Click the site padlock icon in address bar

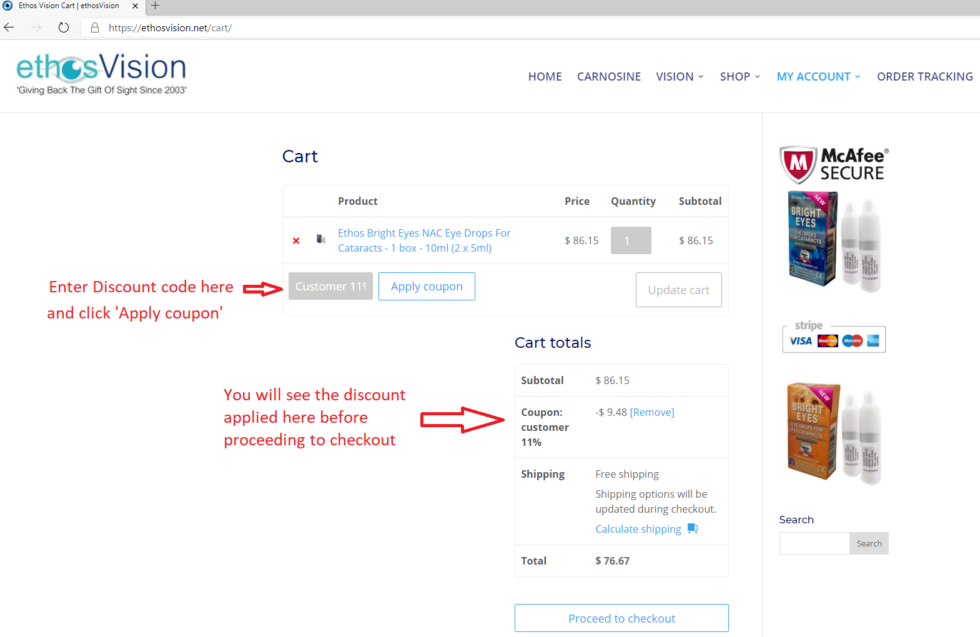coord(94,28)
